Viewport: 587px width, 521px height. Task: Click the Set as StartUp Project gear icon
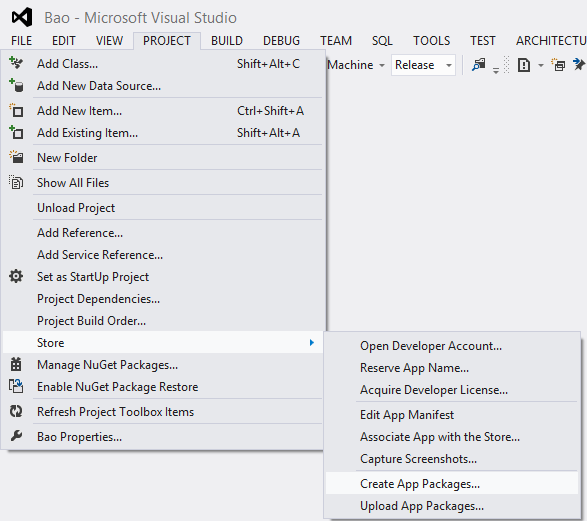(16, 277)
